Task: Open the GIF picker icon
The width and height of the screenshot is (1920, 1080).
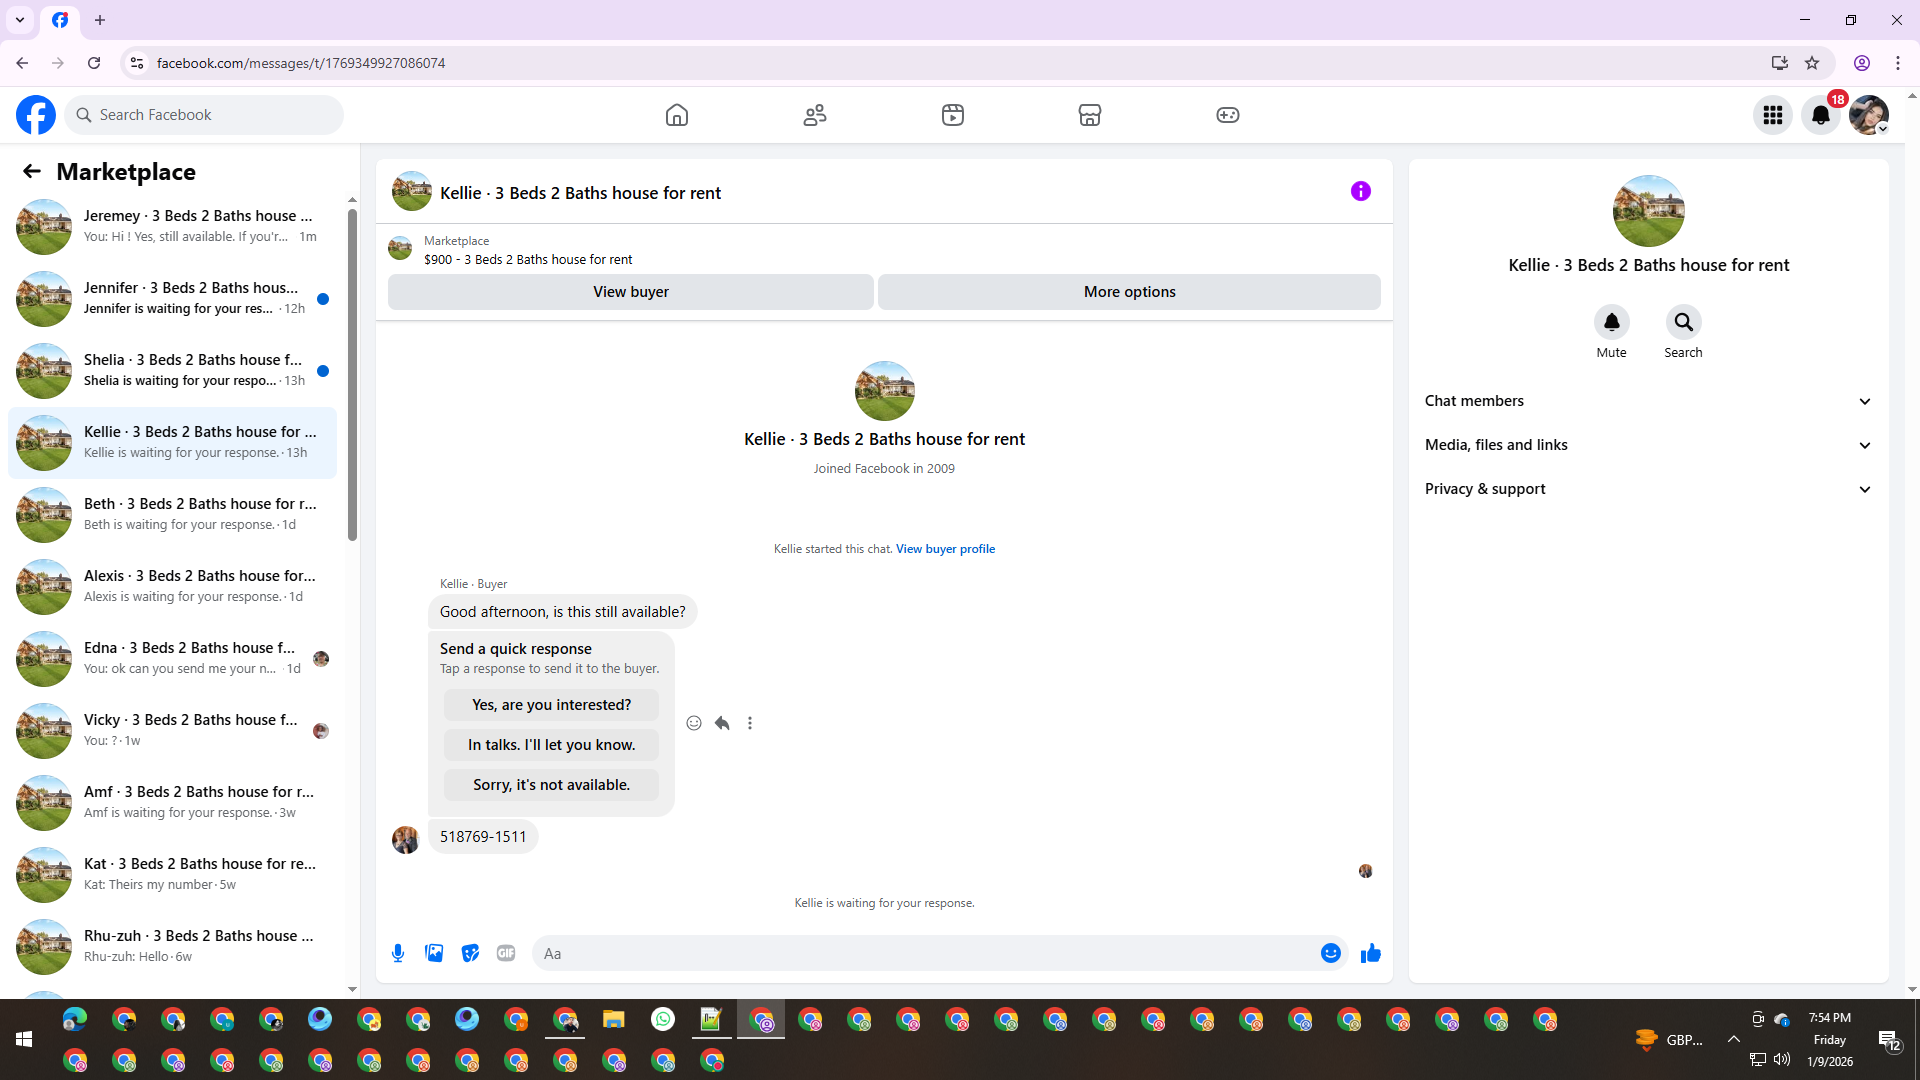Action: point(506,953)
